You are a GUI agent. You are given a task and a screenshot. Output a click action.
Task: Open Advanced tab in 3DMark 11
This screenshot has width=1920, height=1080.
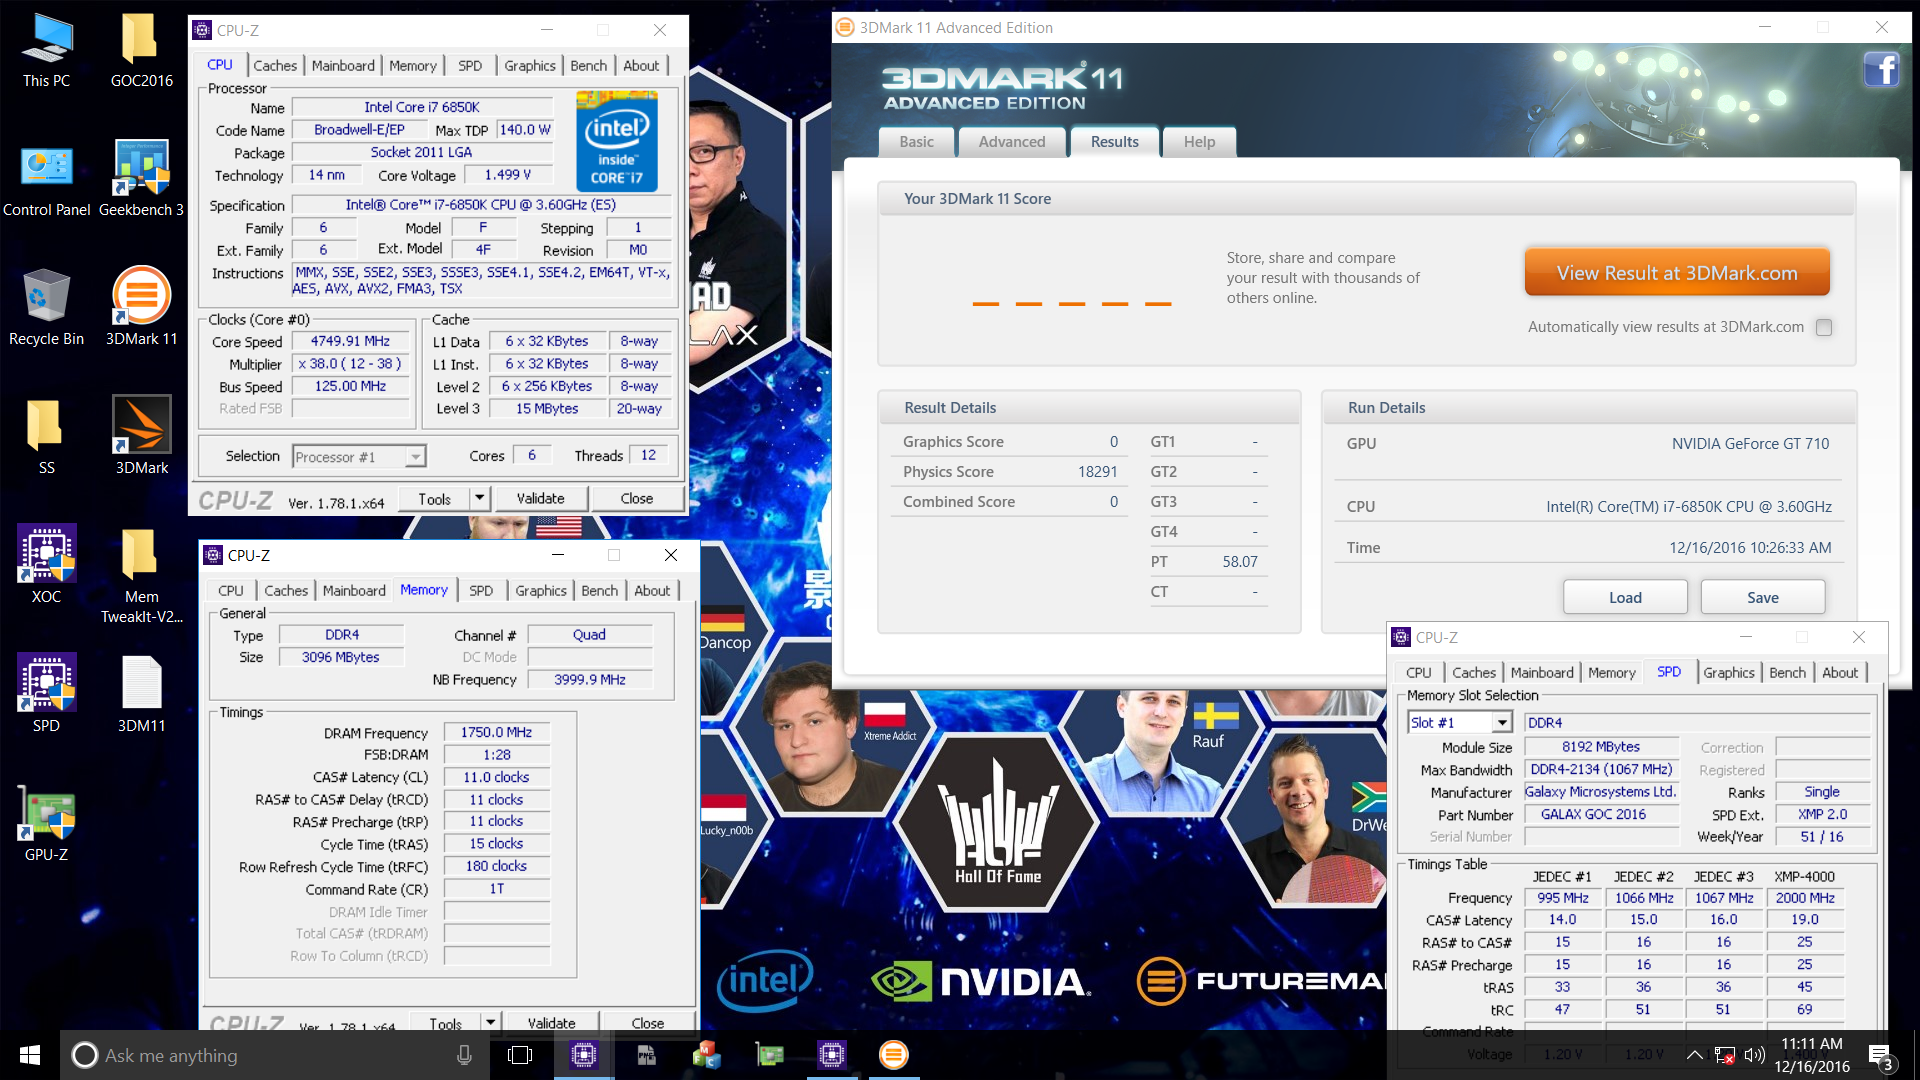tap(1012, 142)
